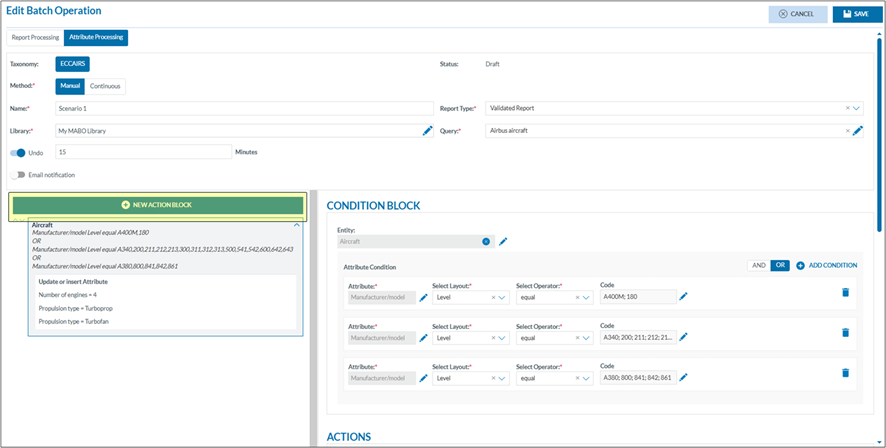
Task: Click the edit pencil next to Aircraft entity
Action: tap(503, 241)
